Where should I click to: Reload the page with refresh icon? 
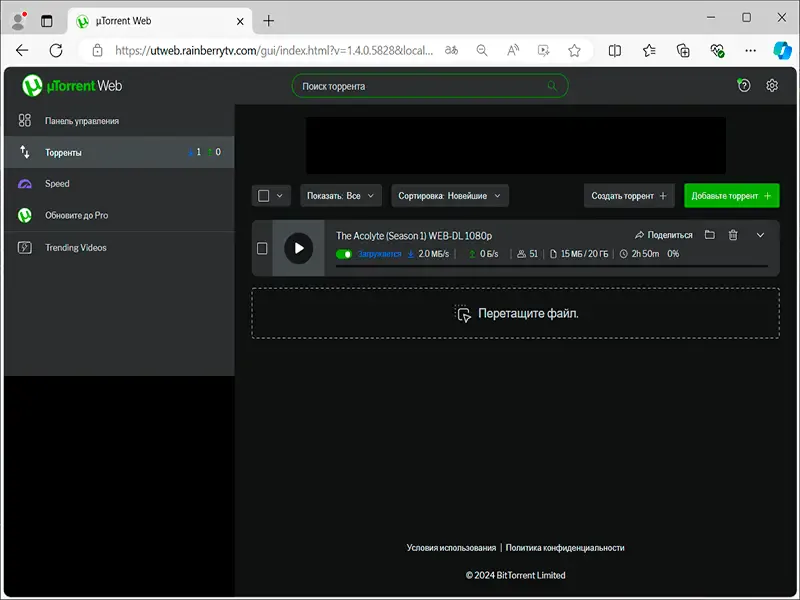[56, 51]
